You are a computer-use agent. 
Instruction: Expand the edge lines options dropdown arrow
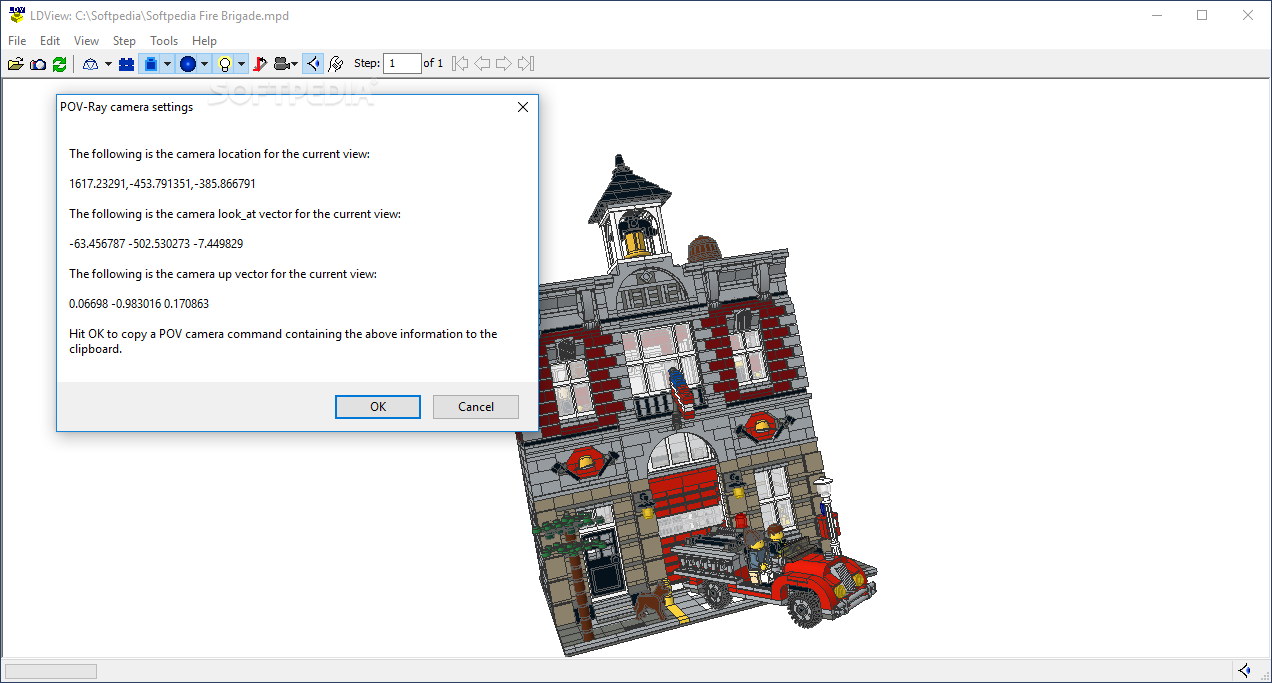click(167, 64)
